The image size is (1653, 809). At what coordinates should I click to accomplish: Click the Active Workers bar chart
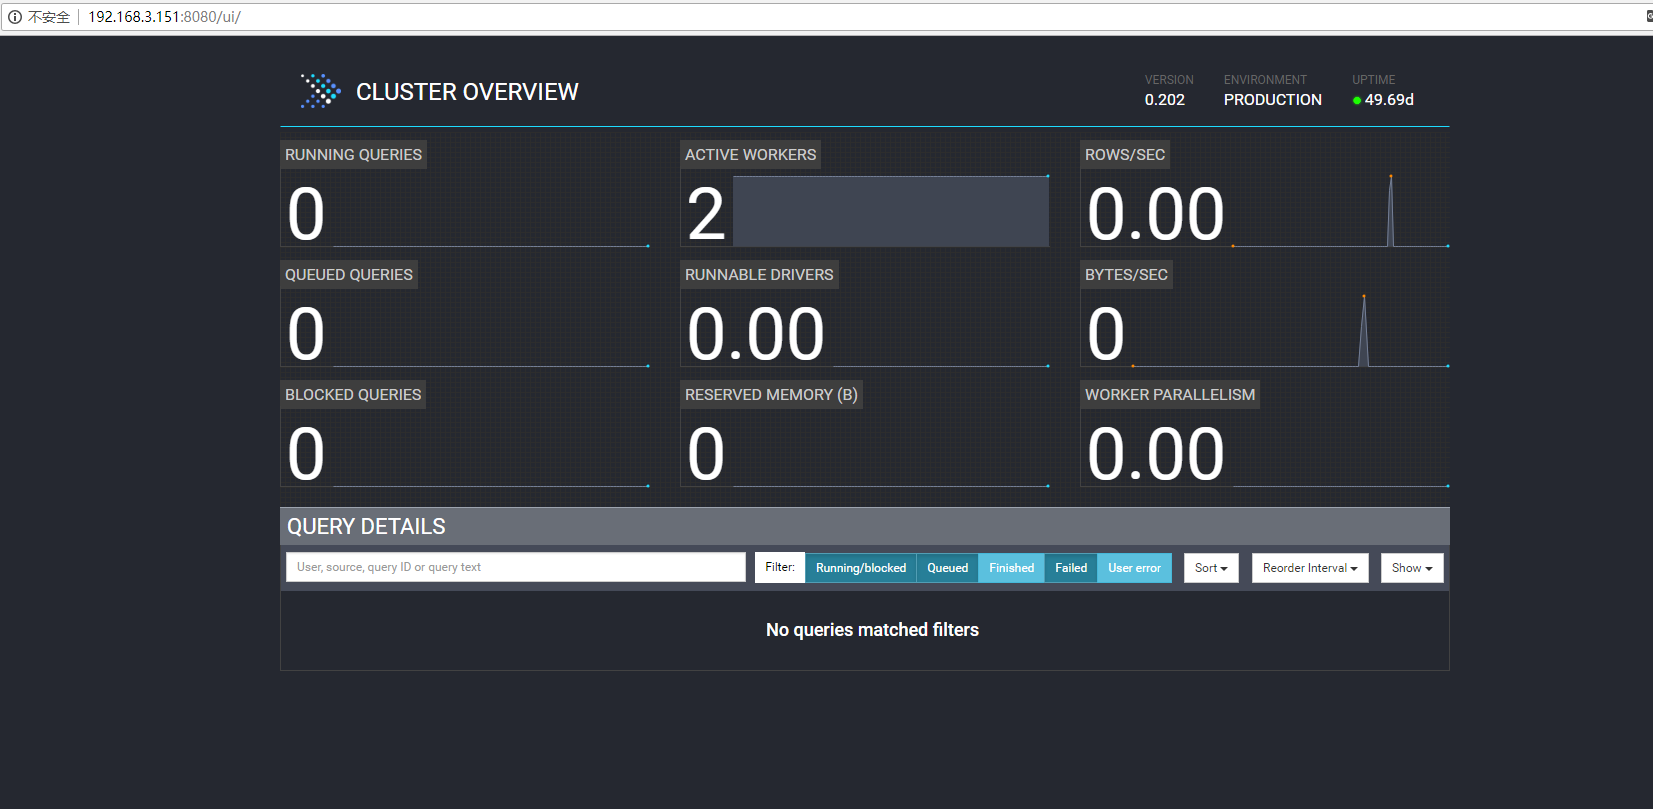[x=890, y=211]
